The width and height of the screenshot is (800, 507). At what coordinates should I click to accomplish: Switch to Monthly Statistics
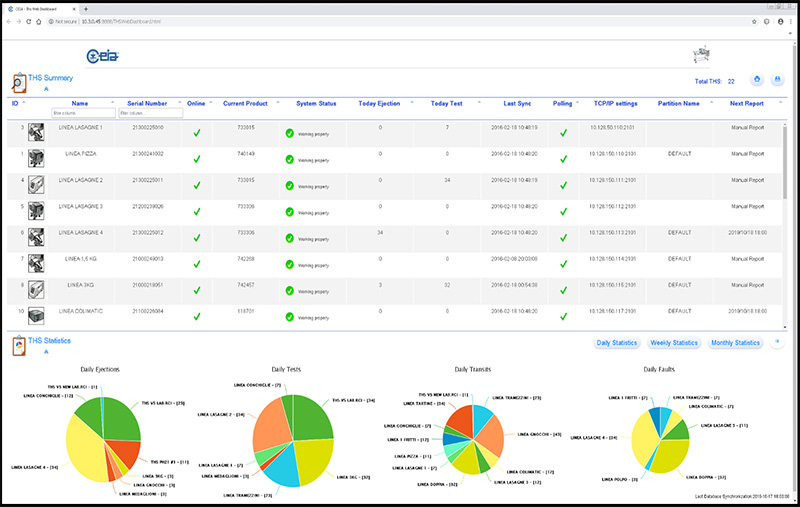735,343
